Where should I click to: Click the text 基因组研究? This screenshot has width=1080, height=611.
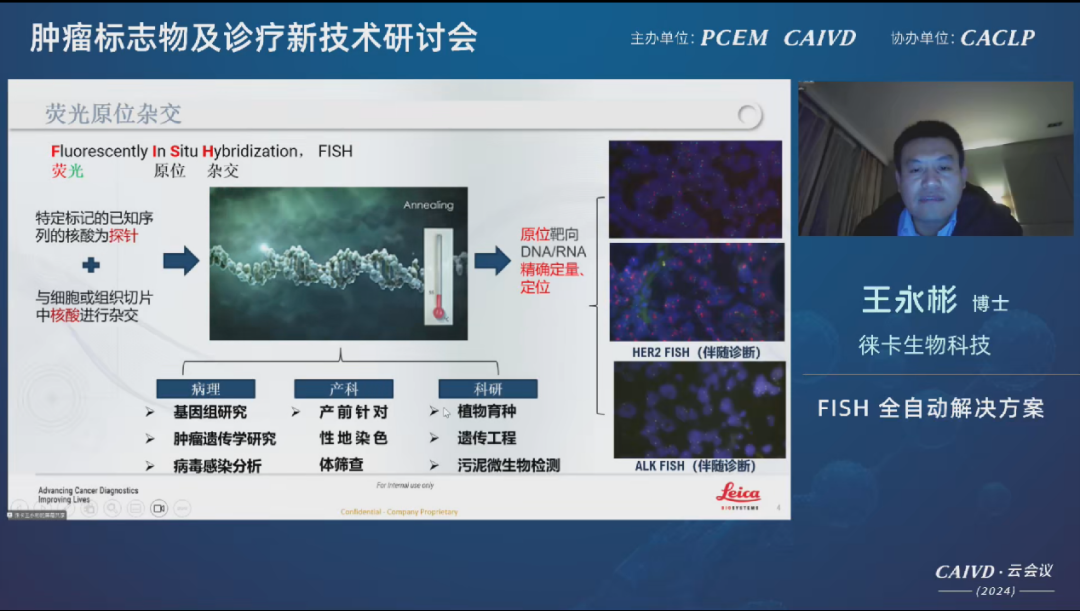[x=210, y=412]
